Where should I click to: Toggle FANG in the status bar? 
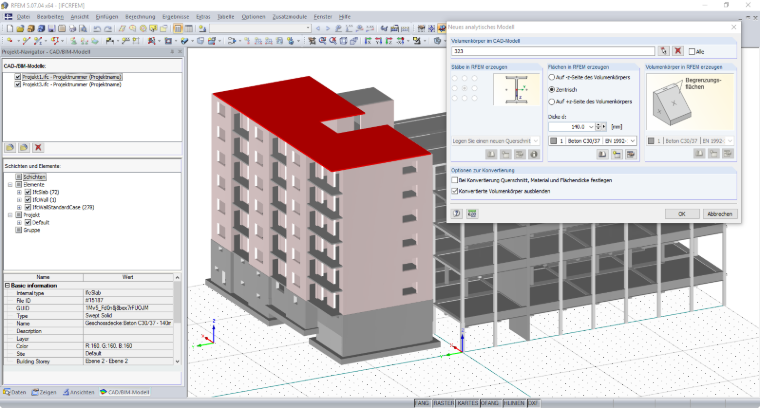pos(422,403)
